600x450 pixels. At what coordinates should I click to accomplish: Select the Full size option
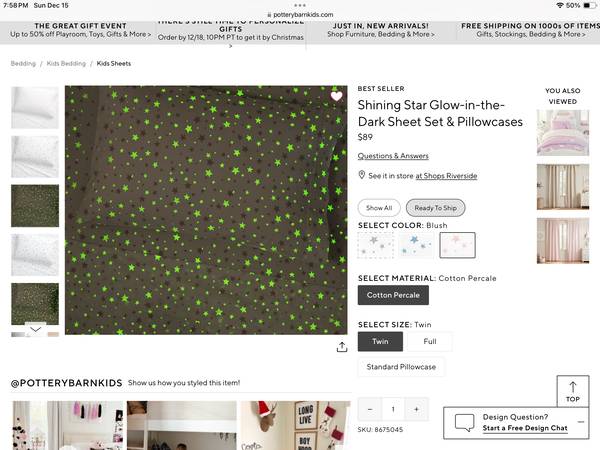pyautogui.click(x=430, y=341)
